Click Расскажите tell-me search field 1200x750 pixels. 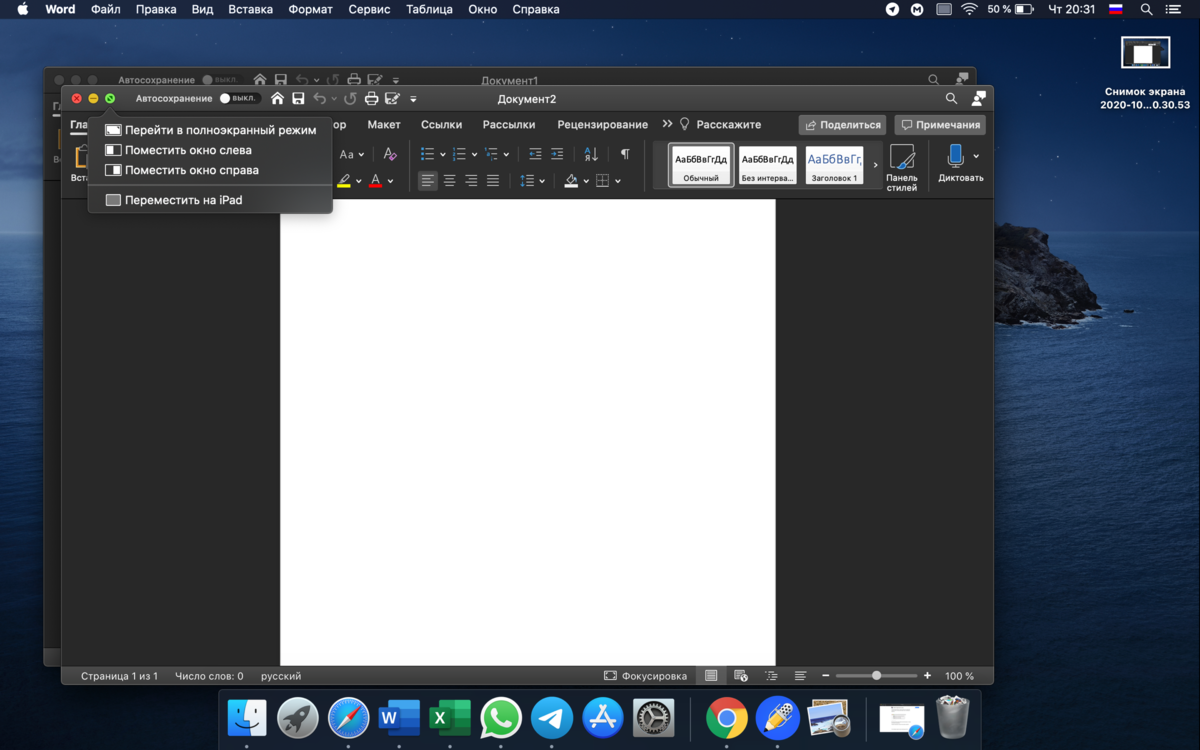(x=720, y=125)
